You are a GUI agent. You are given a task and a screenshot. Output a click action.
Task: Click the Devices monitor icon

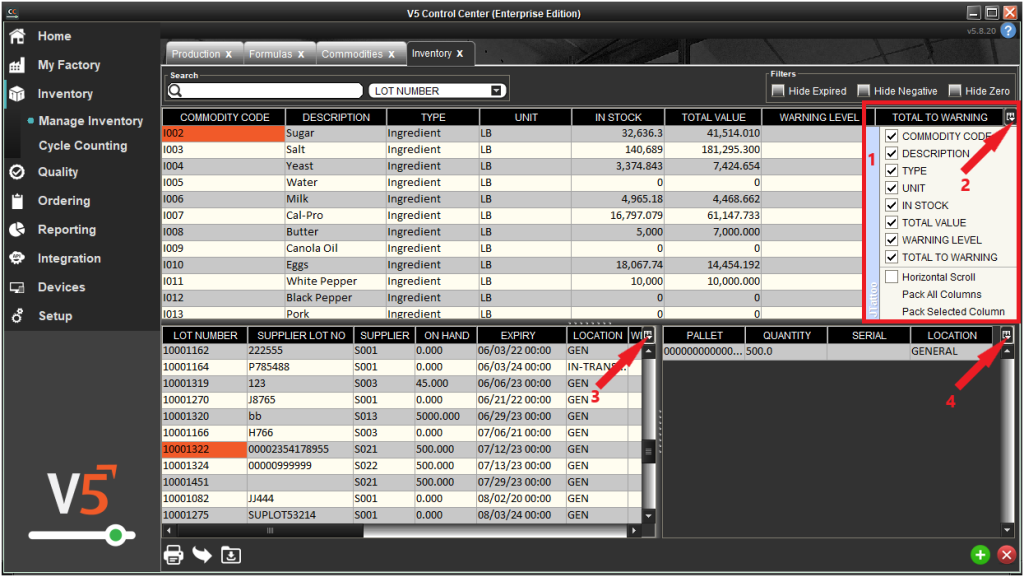click(17, 287)
